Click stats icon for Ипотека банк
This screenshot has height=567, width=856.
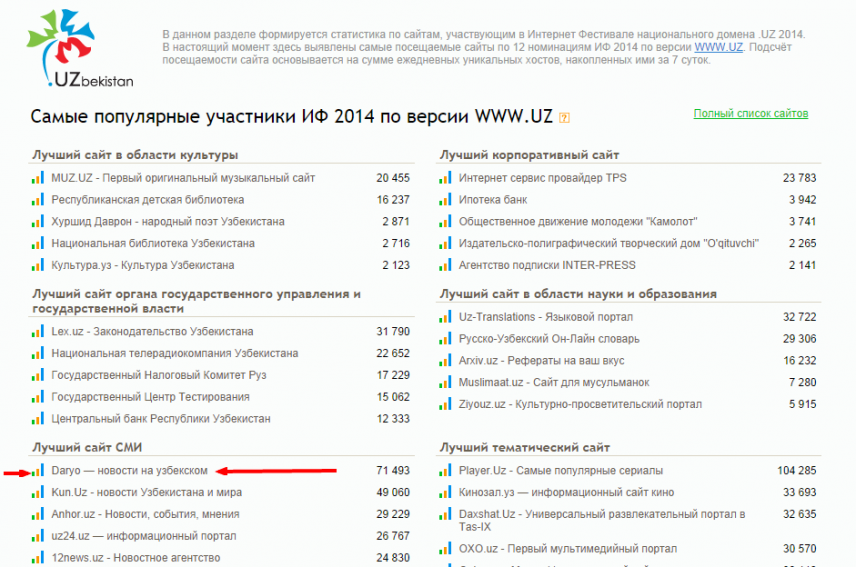tap(445, 200)
